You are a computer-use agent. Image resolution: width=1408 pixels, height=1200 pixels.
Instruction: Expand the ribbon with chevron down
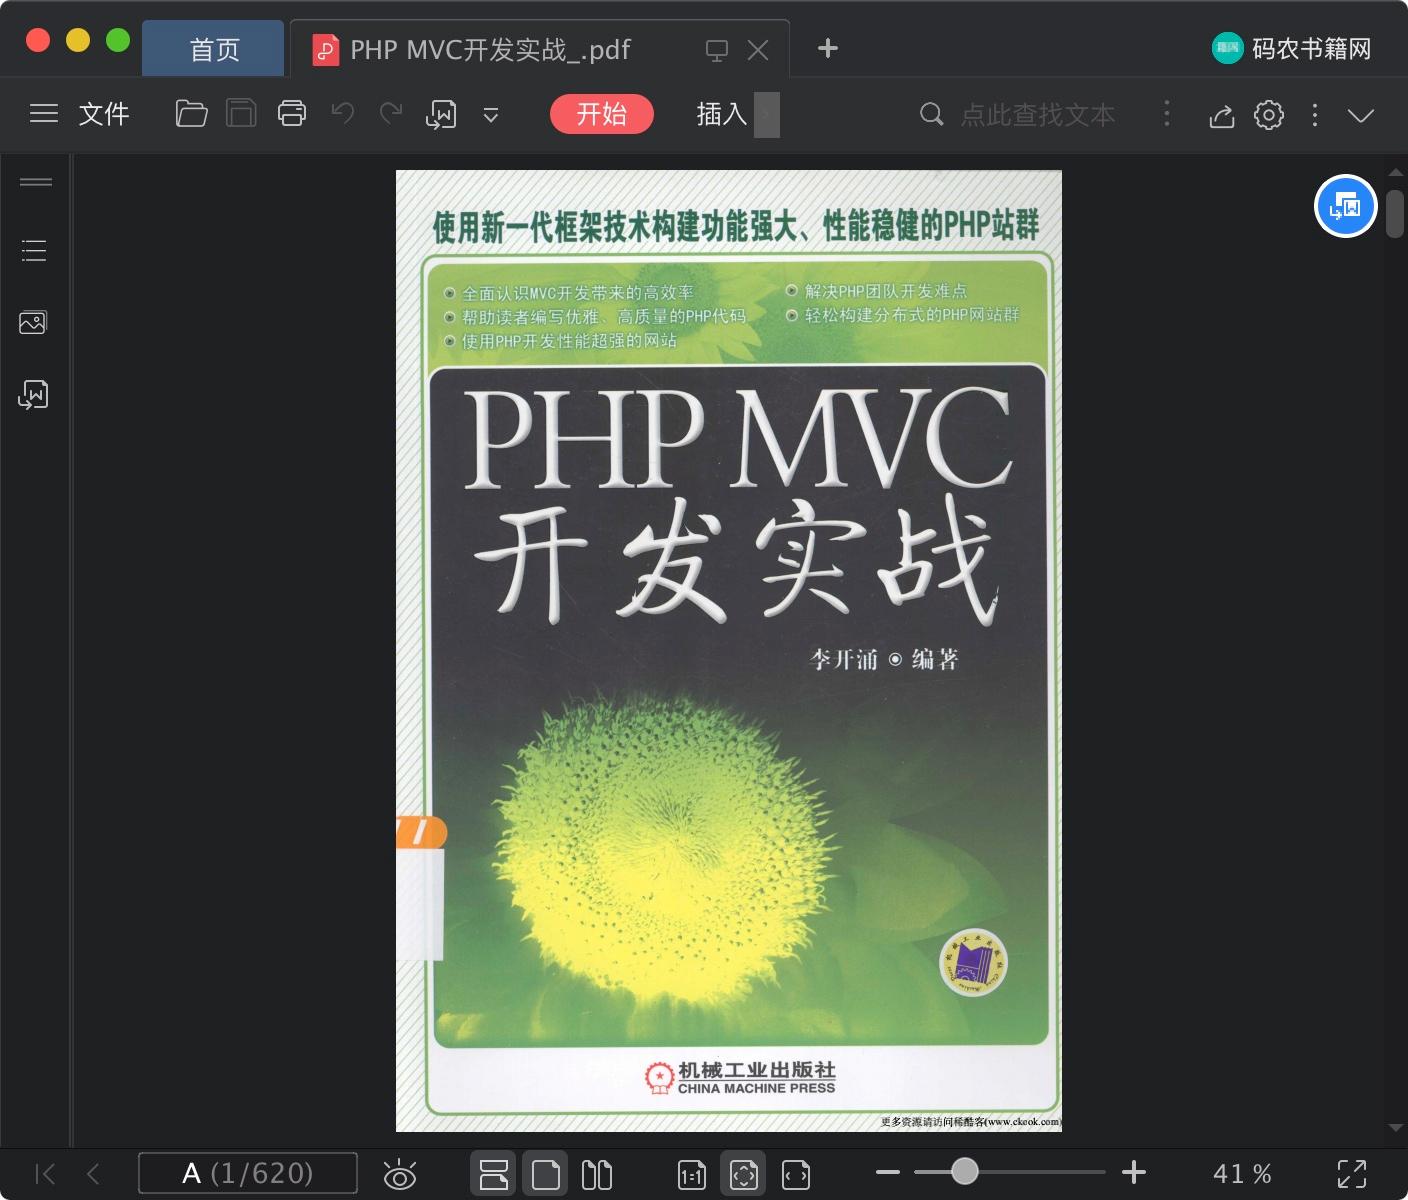pyautogui.click(x=1361, y=115)
